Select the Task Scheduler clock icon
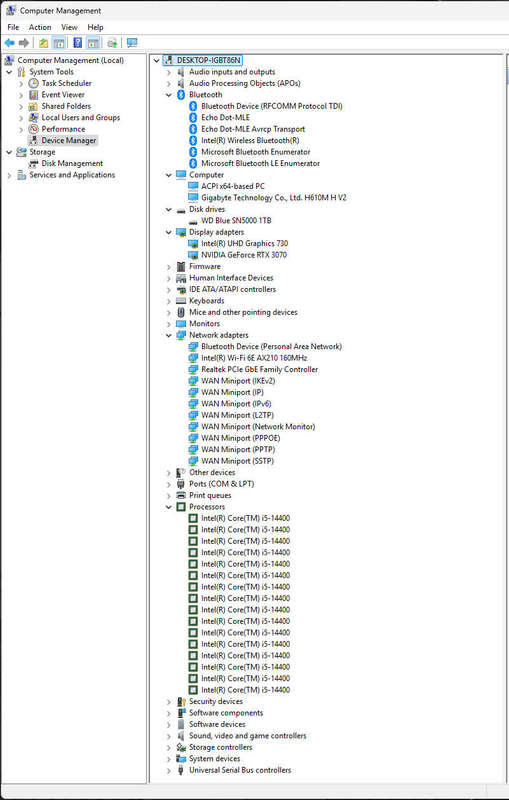509x800 pixels. click(x=34, y=83)
